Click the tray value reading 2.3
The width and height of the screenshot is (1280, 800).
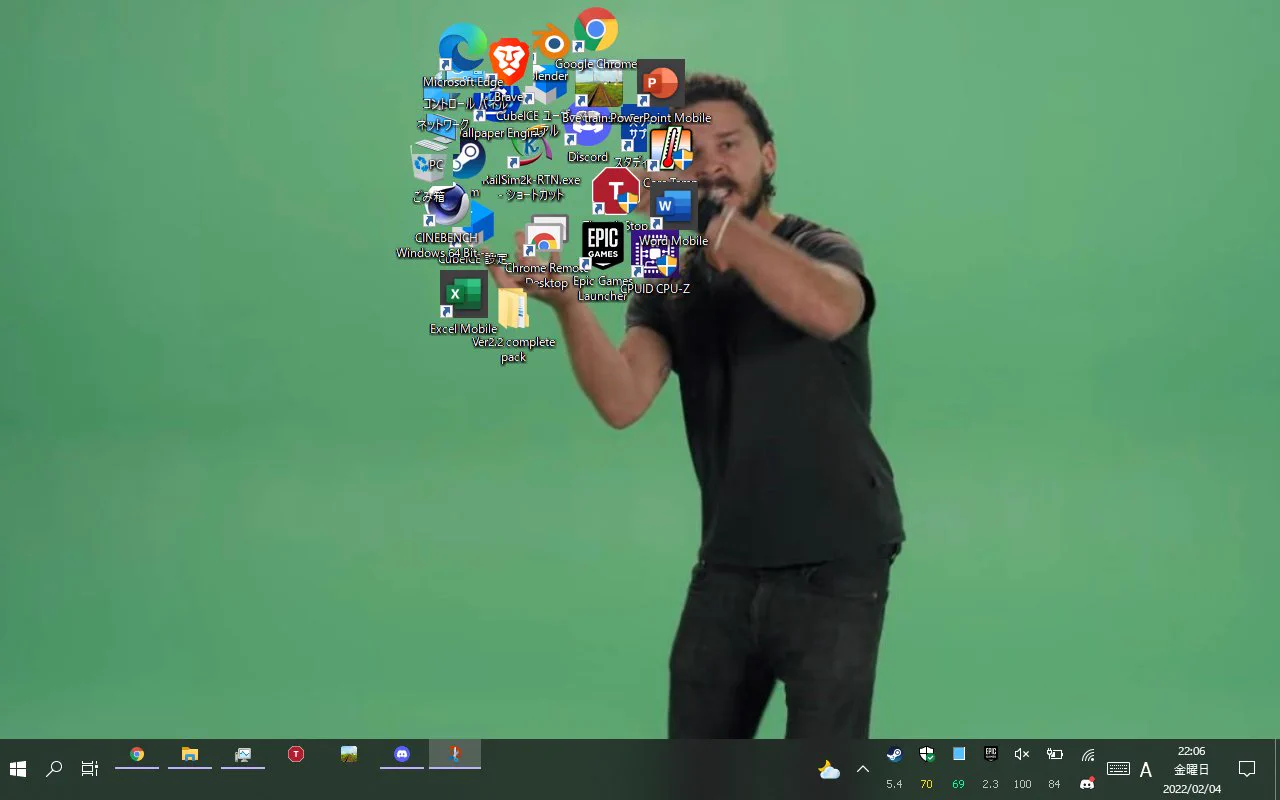(990, 784)
